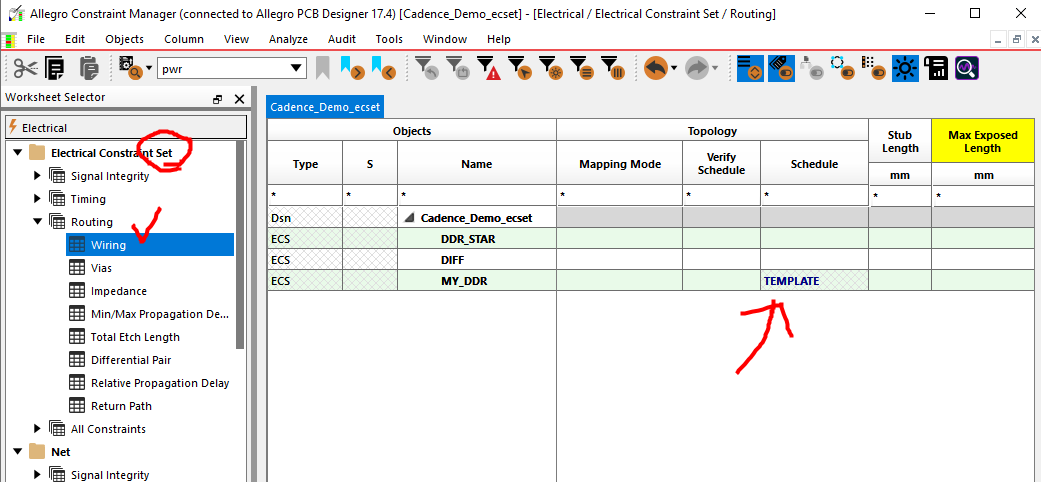1041x482 pixels.
Task: Open the Find options dropdown arrow
Action: (x=149, y=68)
